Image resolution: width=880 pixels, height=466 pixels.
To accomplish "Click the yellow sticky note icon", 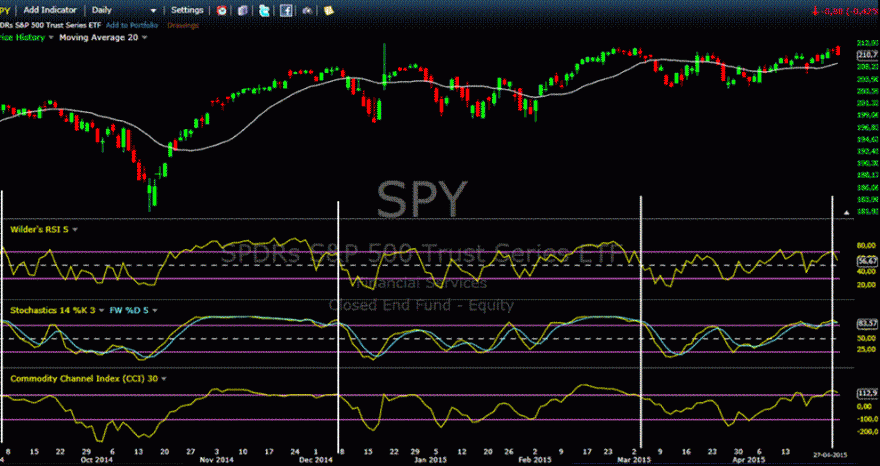I will pos(328,10).
